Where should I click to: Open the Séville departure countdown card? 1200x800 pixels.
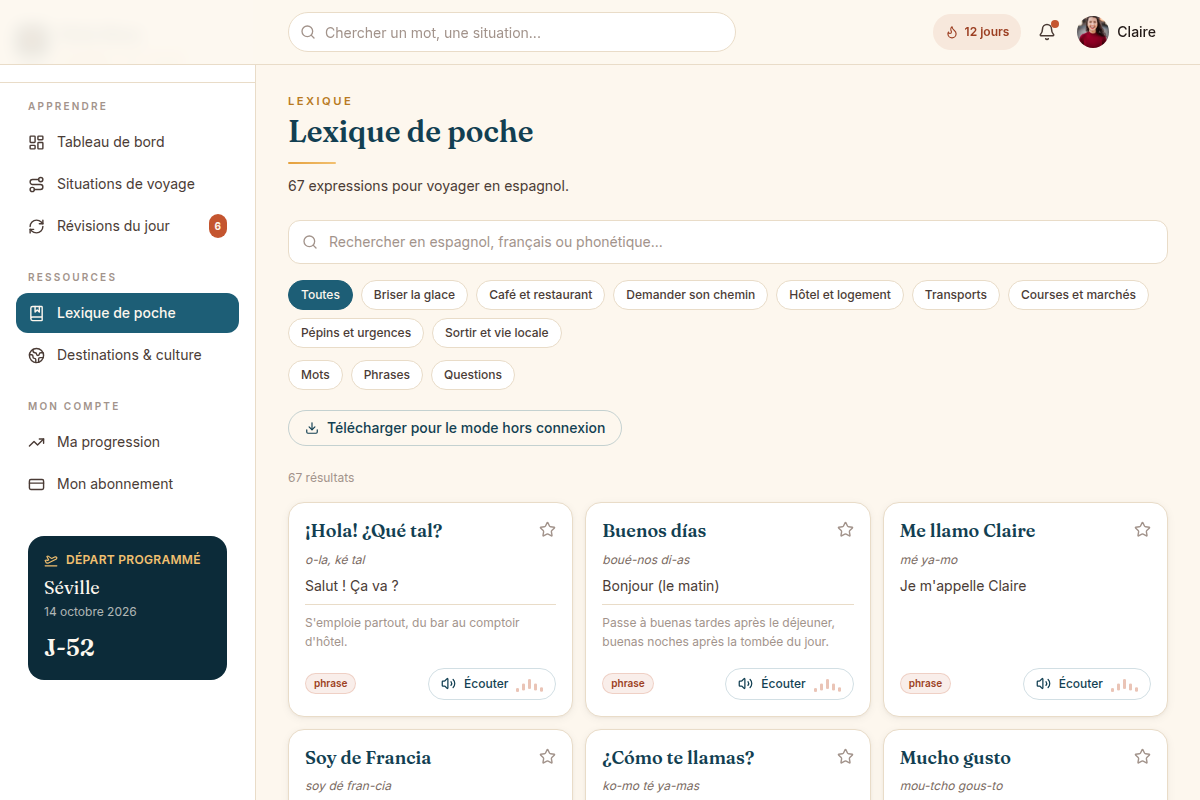(x=127, y=608)
